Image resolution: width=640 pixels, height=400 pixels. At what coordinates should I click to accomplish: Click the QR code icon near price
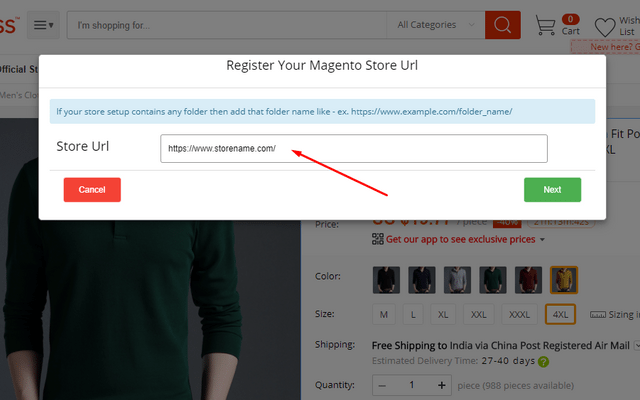pyautogui.click(x=378, y=239)
